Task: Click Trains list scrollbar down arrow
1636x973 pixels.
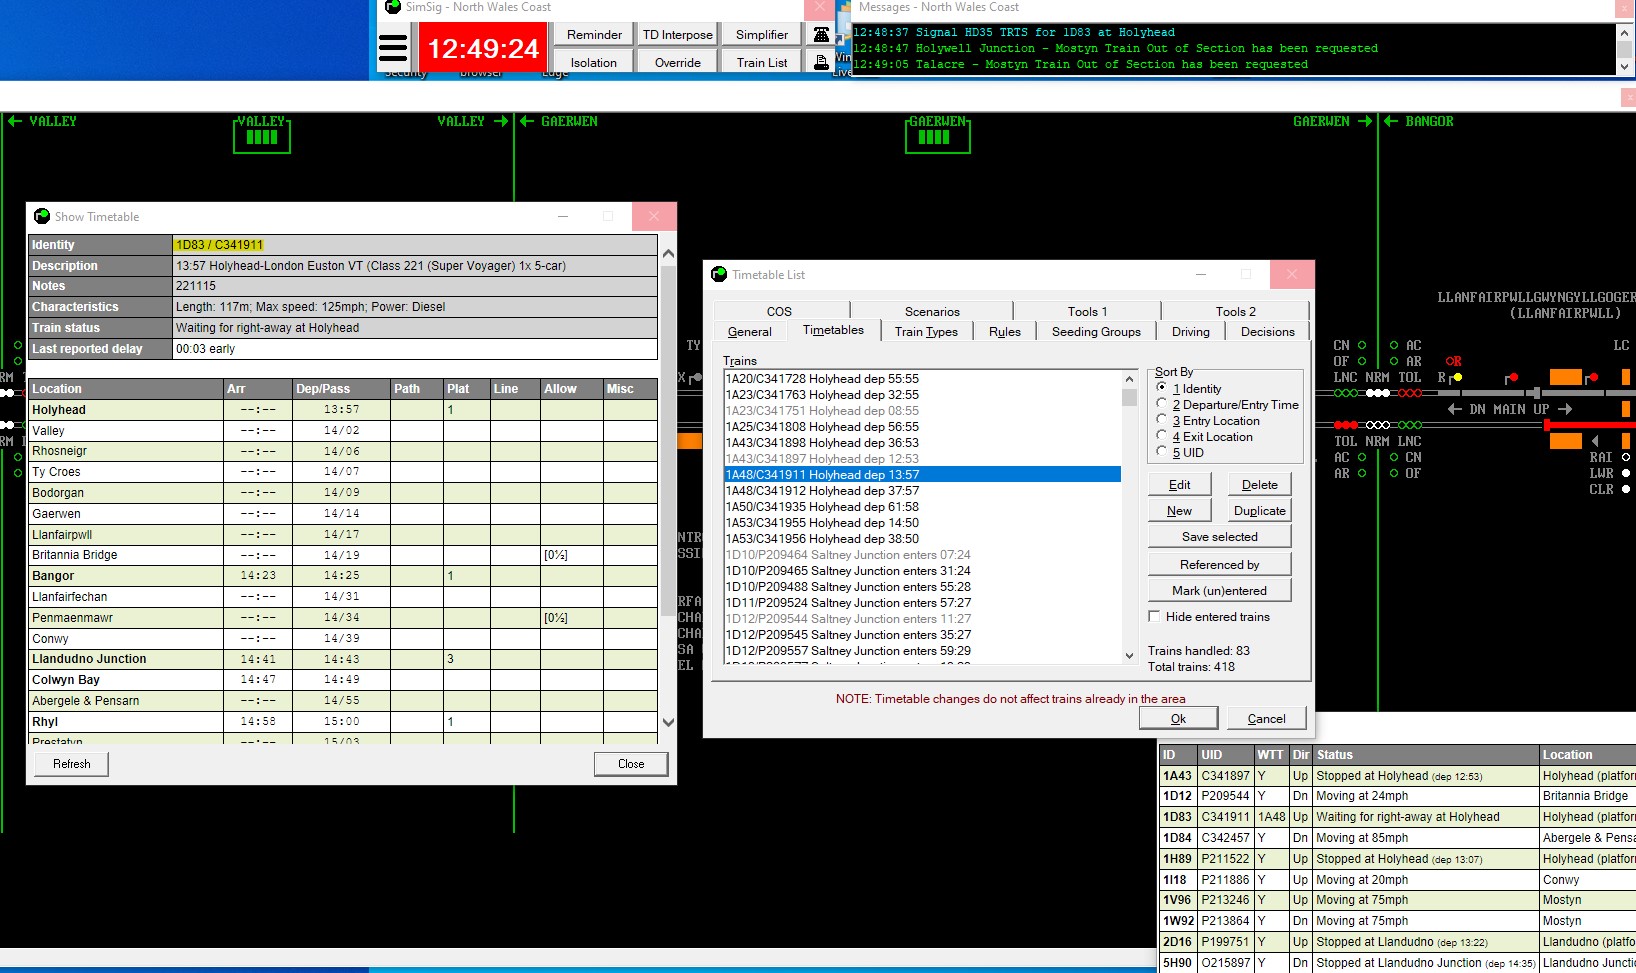Action: tap(1130, 656)
